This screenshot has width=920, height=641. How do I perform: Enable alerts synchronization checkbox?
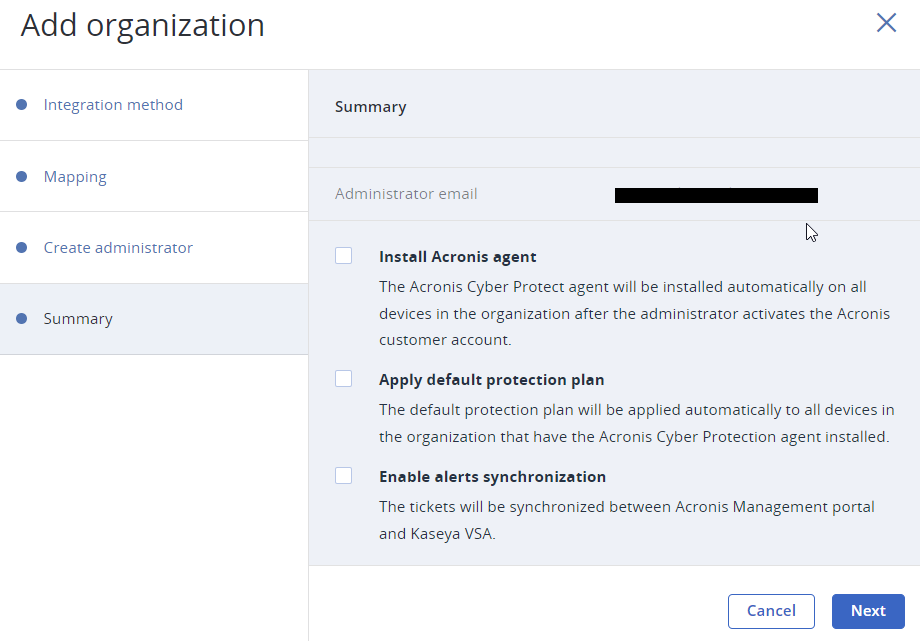pyautogui.click(x=344, y=475)
